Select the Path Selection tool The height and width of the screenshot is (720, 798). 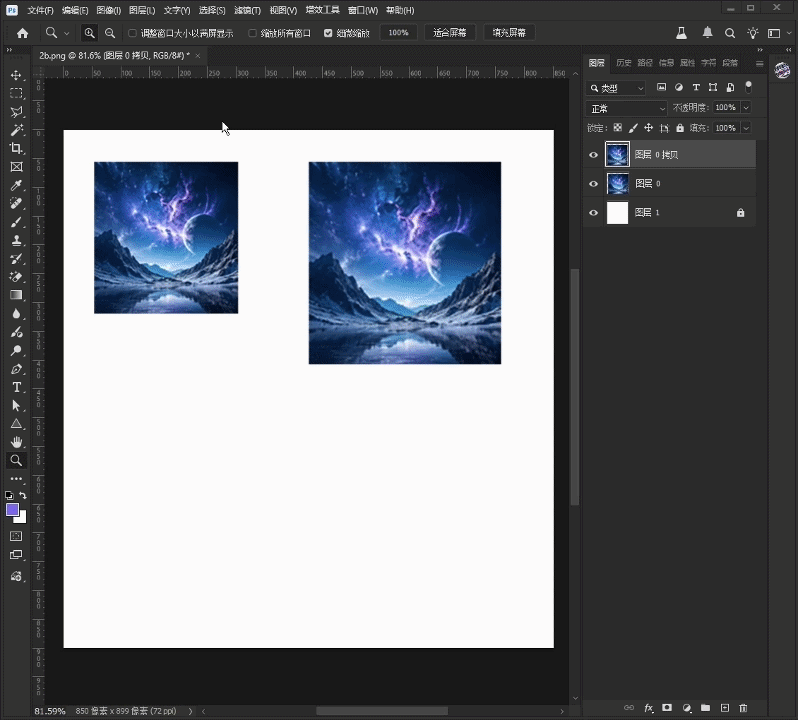tap(16, 406)
